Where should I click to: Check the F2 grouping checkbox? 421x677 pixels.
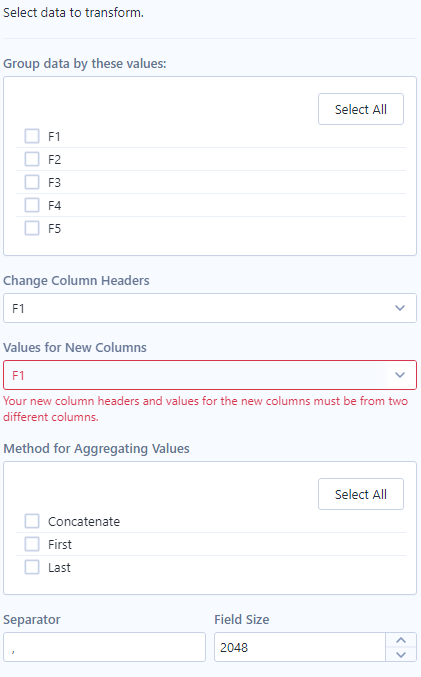click(x=32, y=159)
